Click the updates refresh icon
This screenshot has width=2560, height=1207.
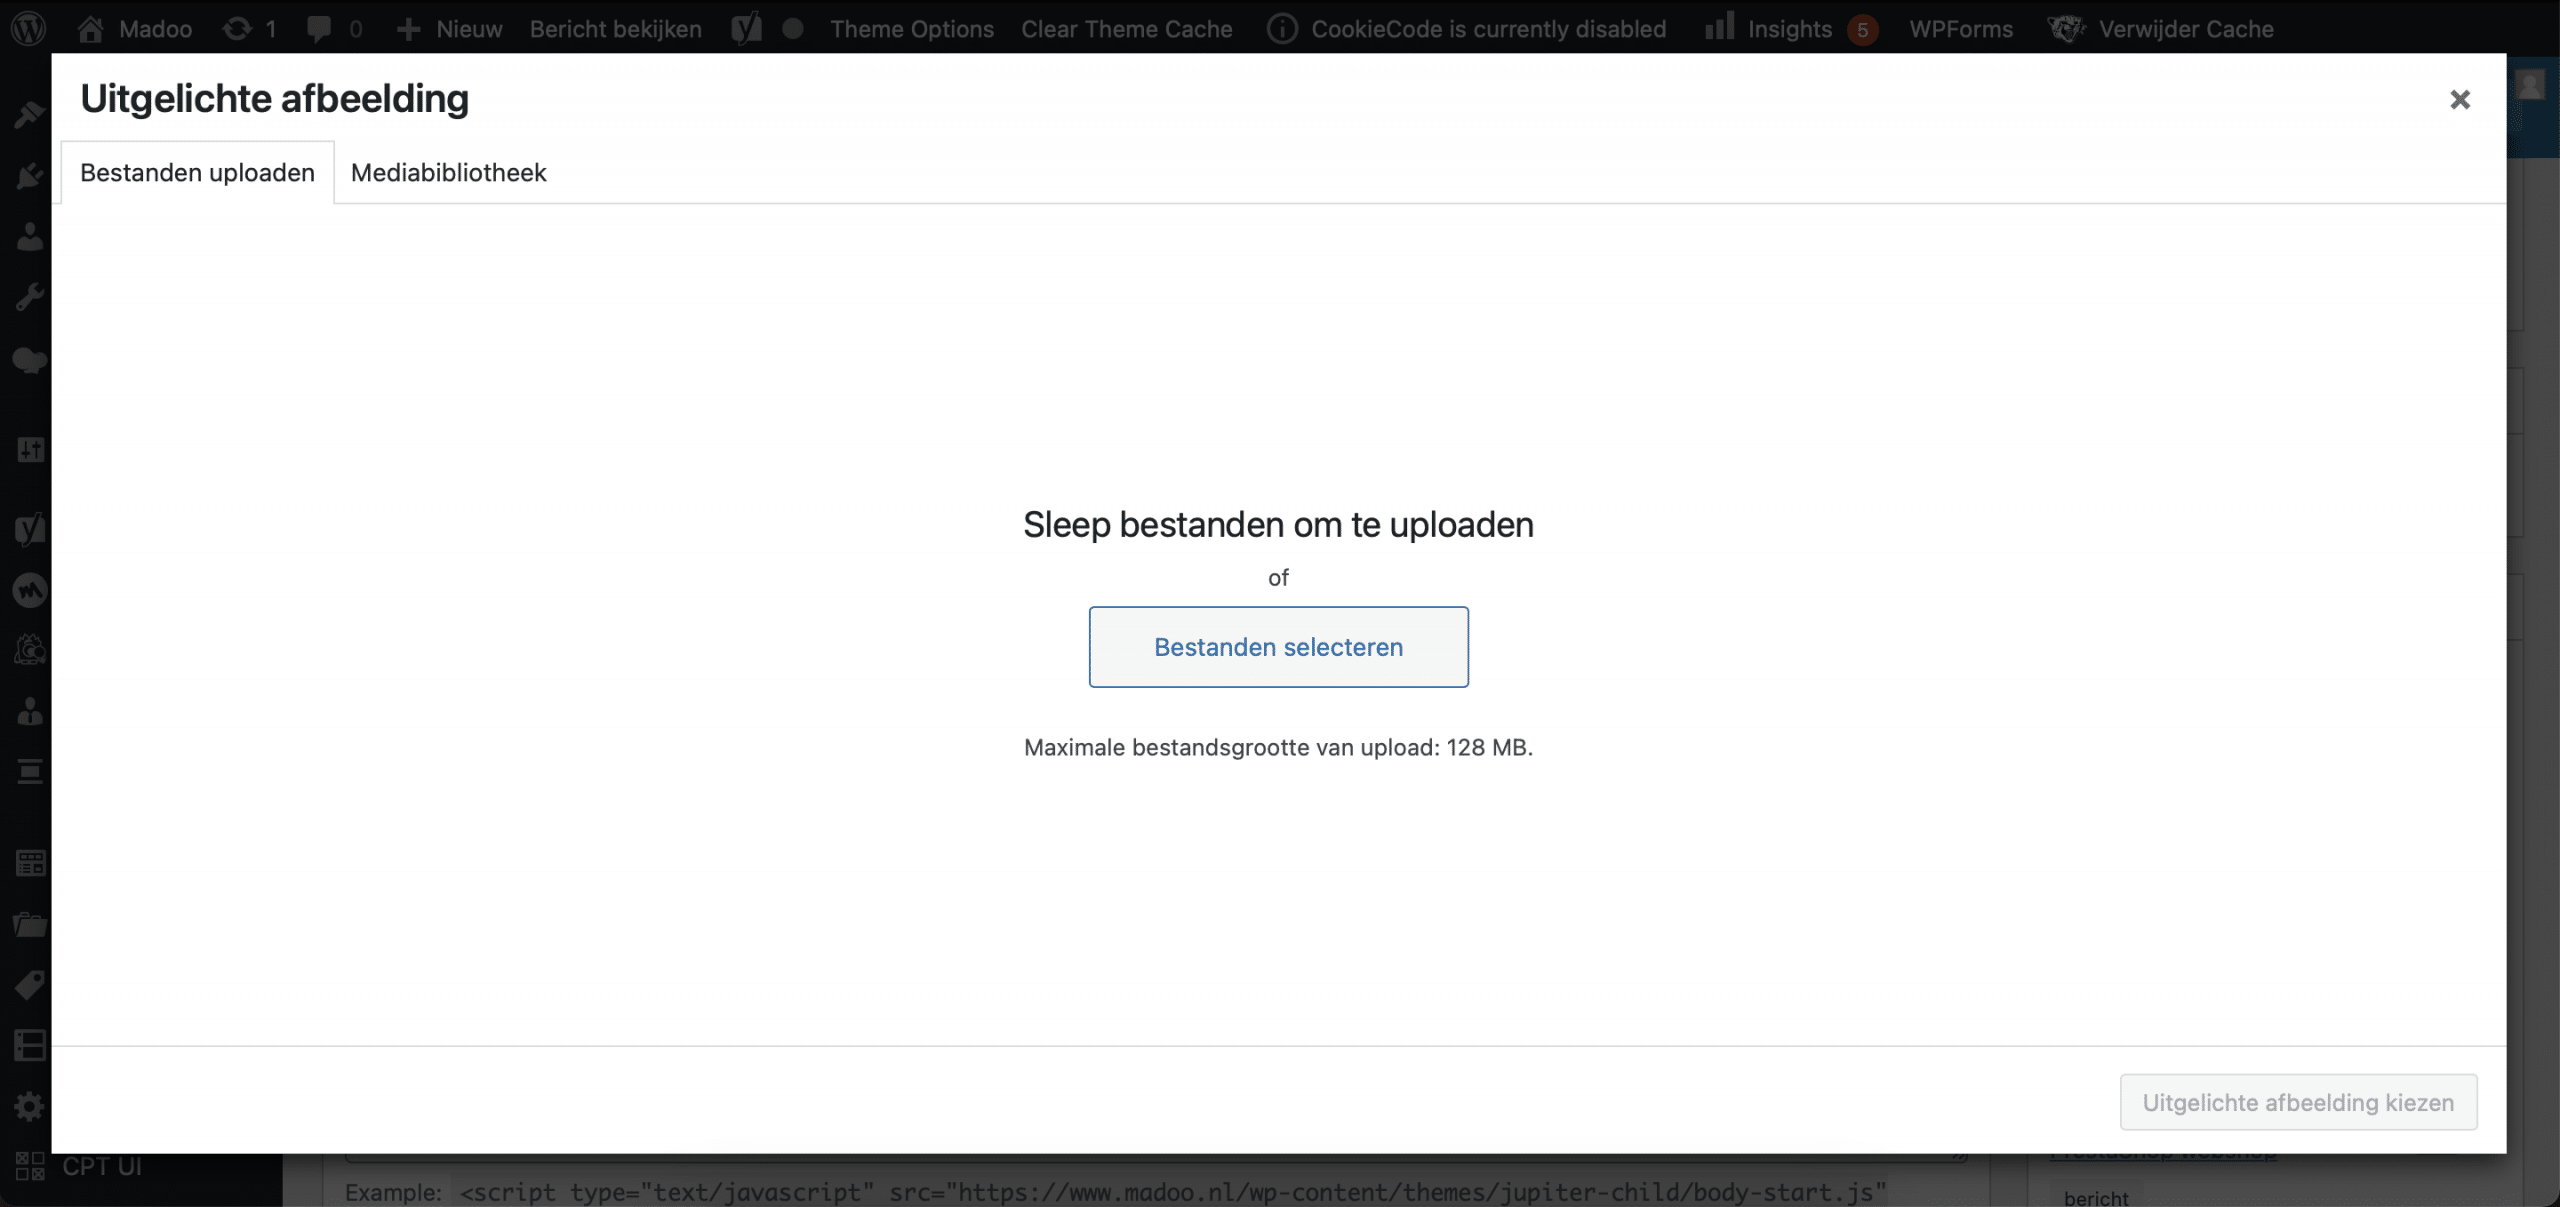tap(237, 28)
